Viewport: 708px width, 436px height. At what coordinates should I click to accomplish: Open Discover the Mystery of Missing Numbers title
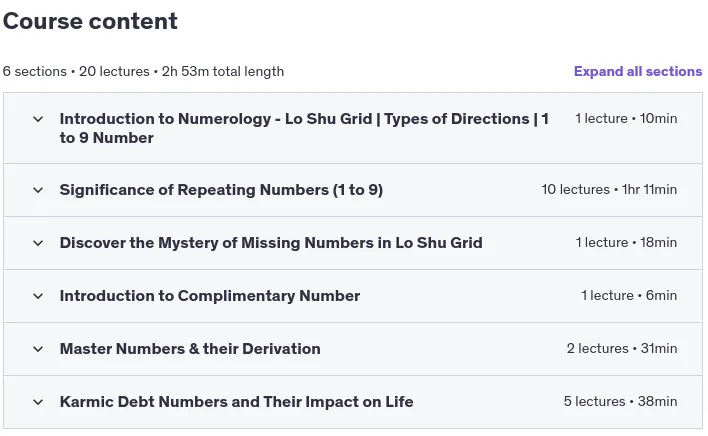point(271,243)
